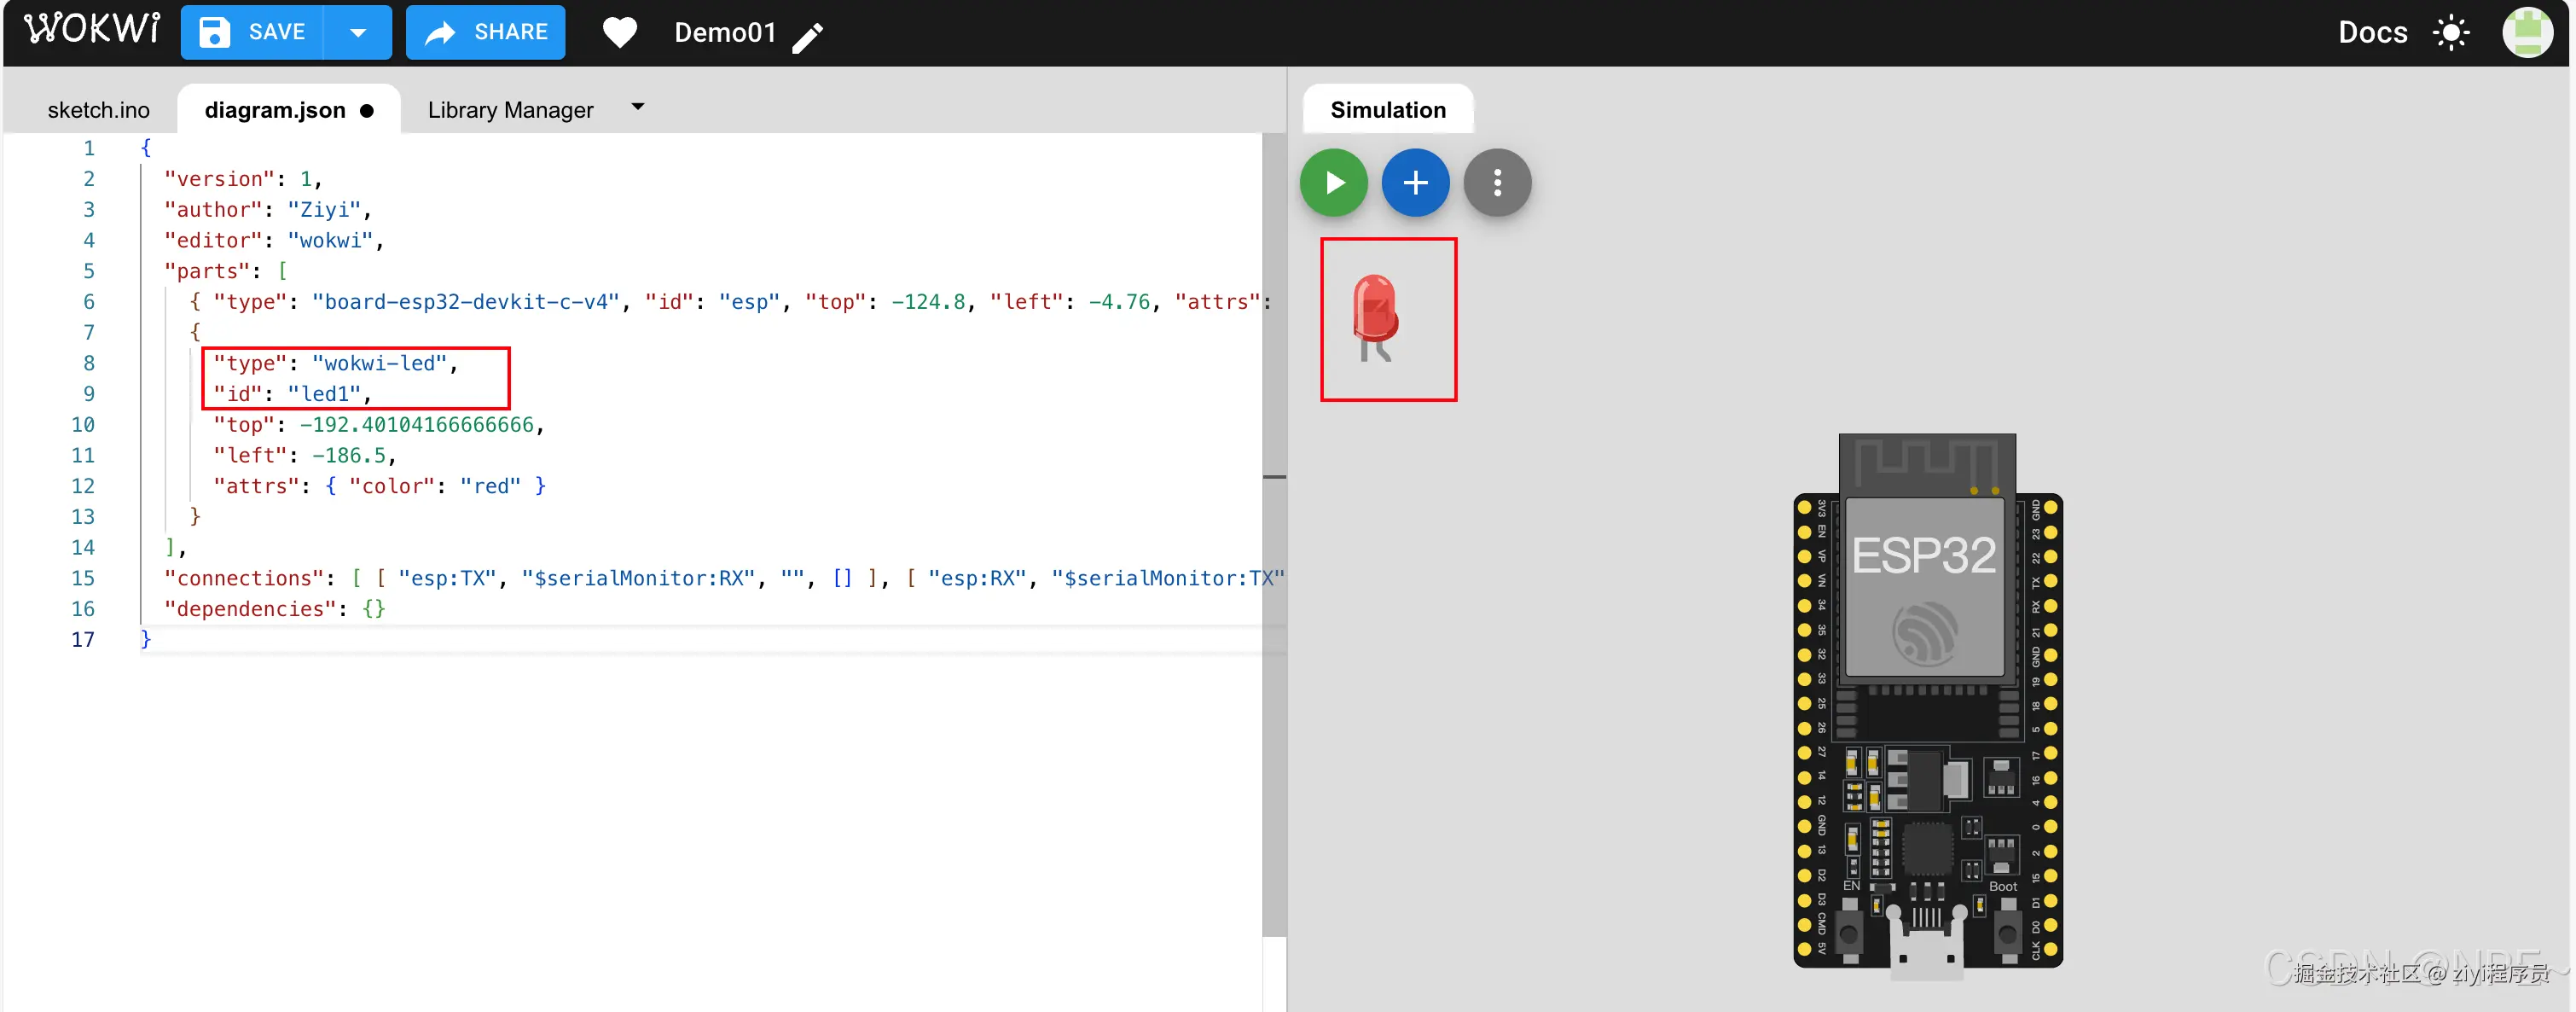Click the "Ziyi" author value
This screenshot has width=2576, height=1012.
[x=324, y=209]
